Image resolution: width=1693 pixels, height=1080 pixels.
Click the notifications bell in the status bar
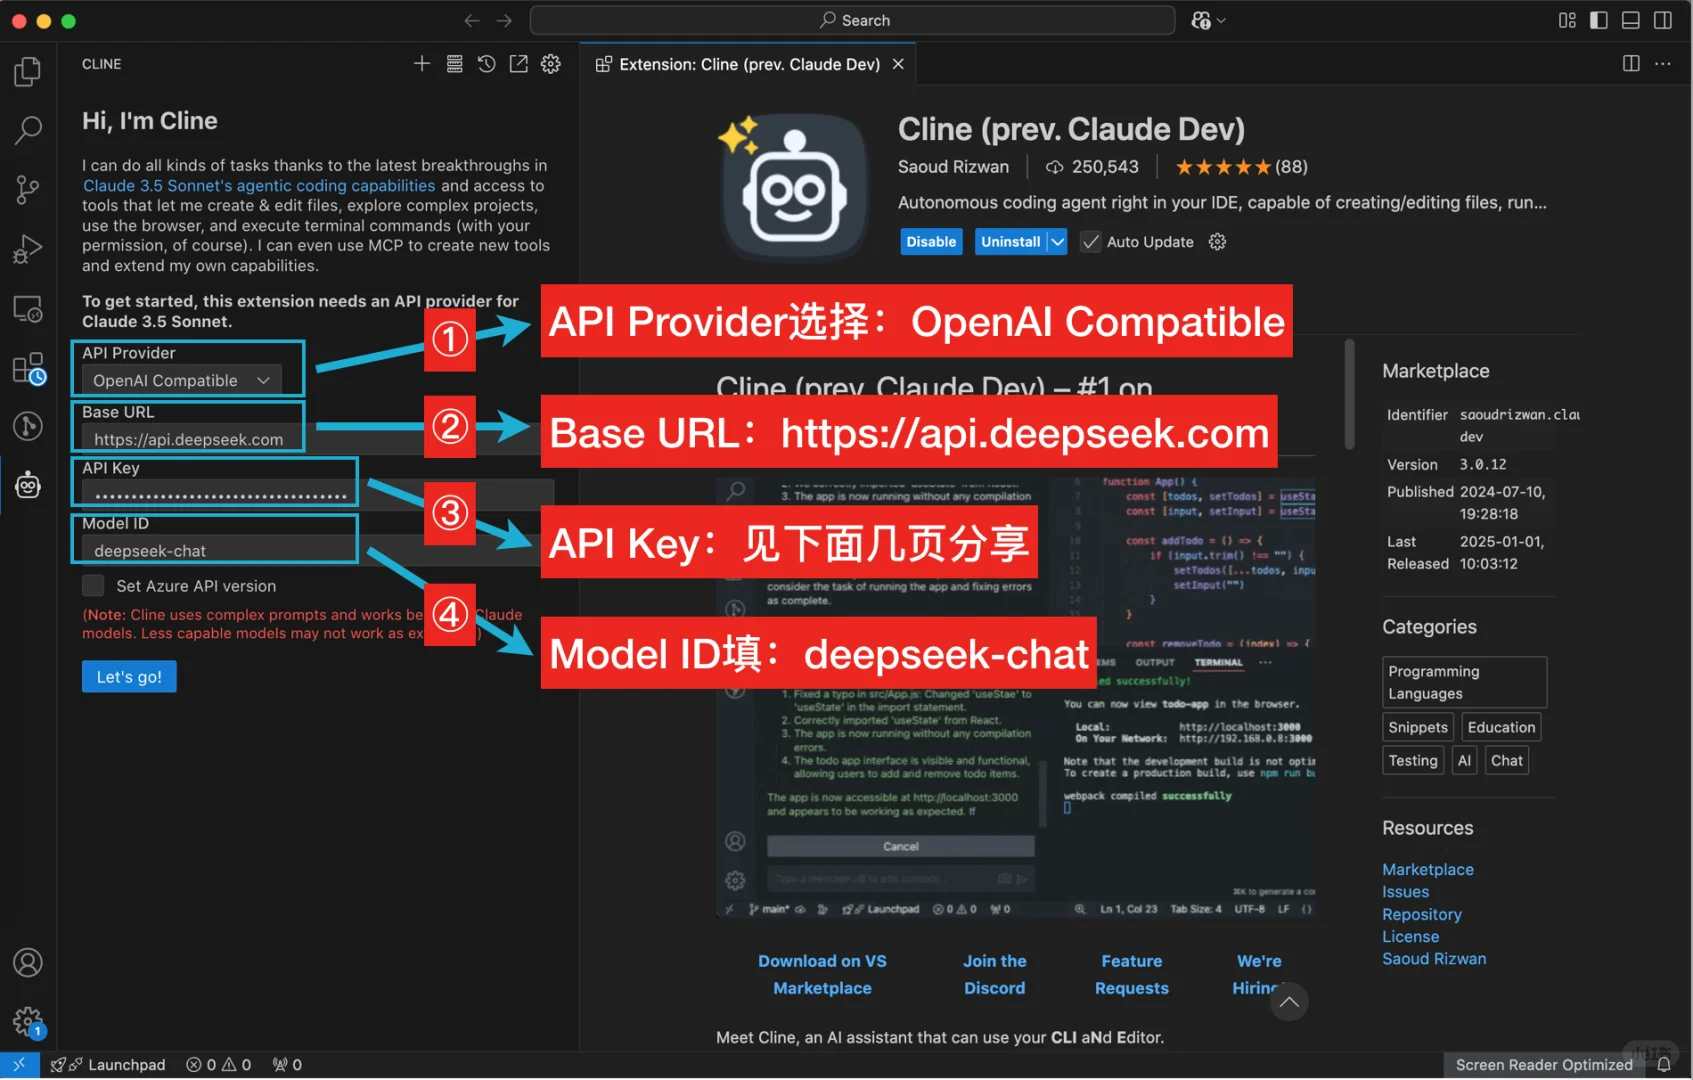click(1662, 1064)
